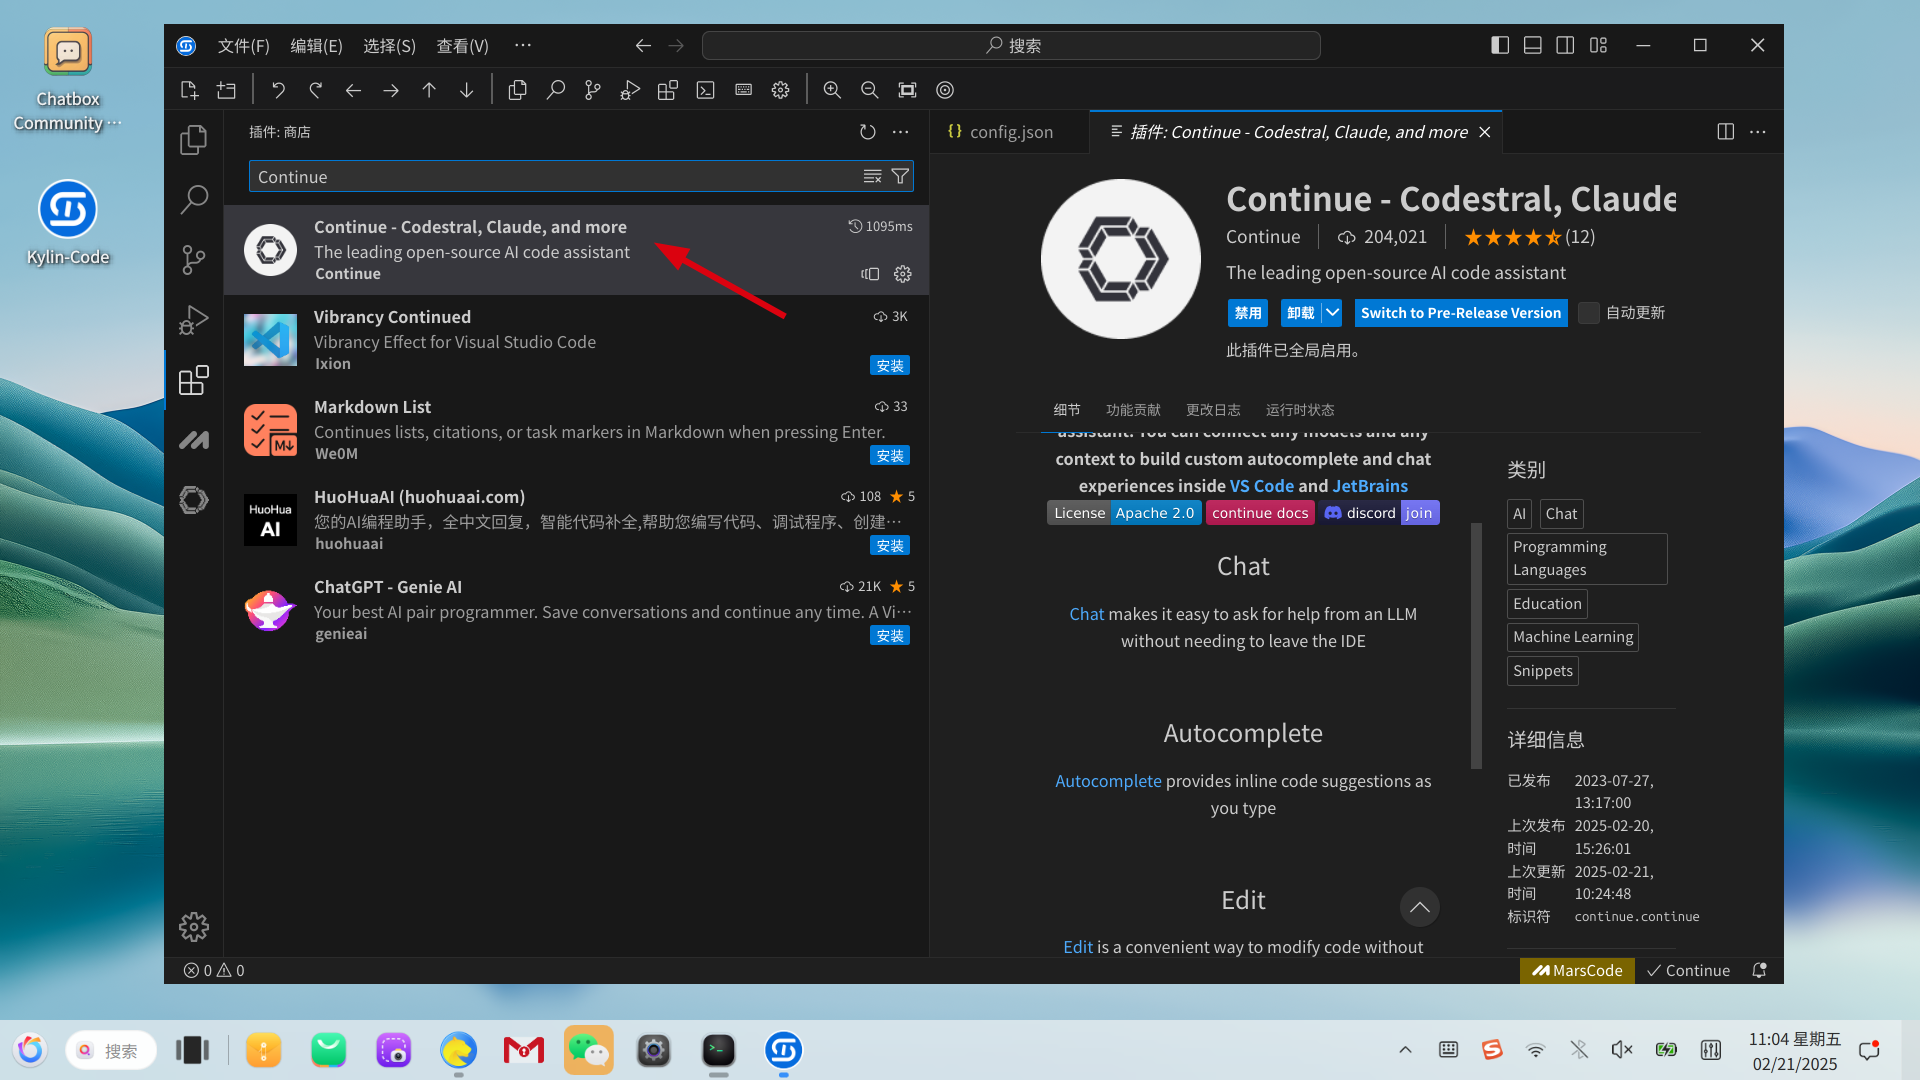This screenshot has width=1920, height=1080.
Task: Switch to the 更改日志 tab
Action: point(1213,410)
